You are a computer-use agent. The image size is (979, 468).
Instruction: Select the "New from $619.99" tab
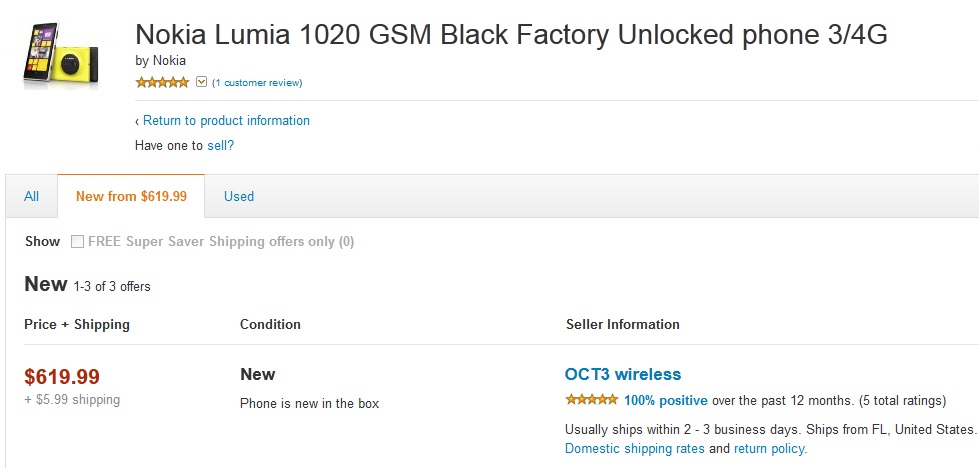tap(131, 197)
